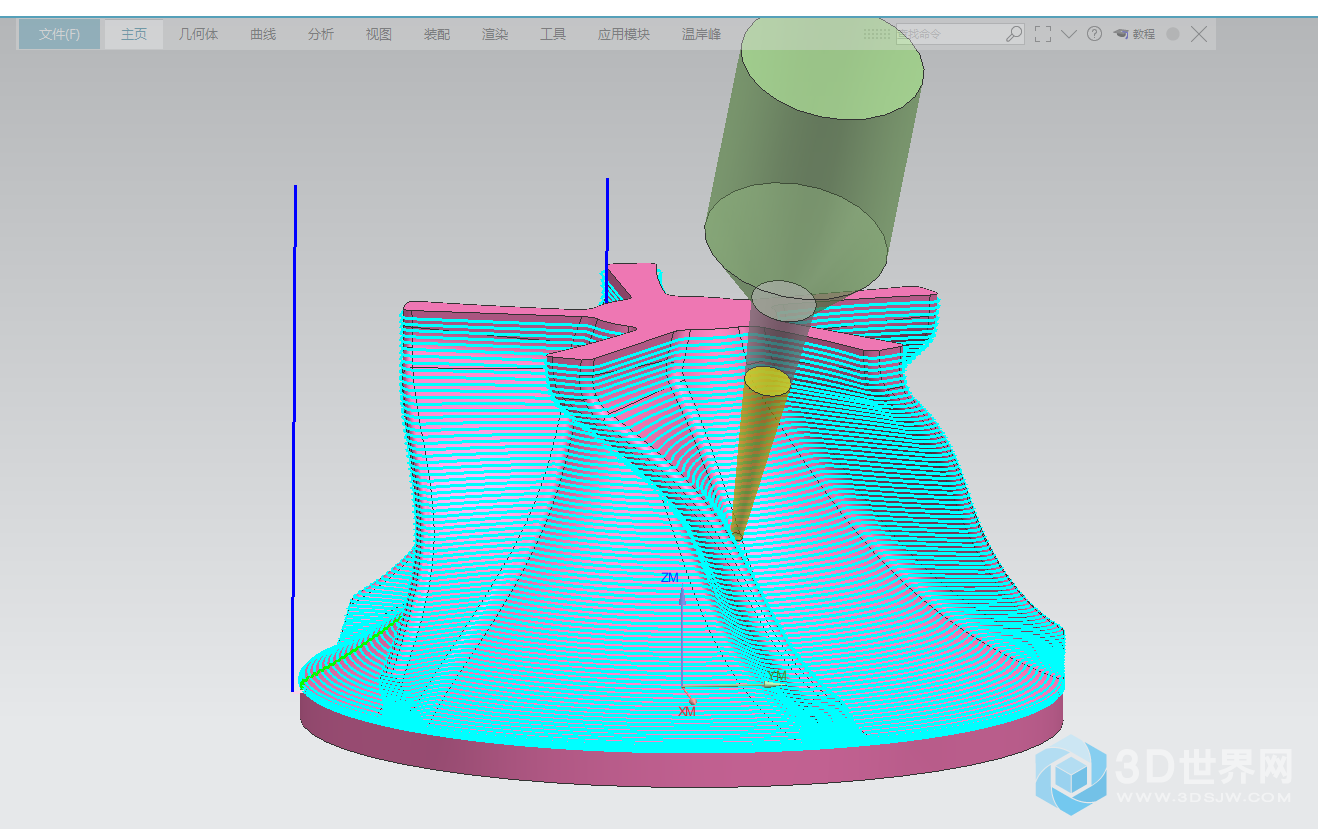Open the 视图 tab
The height and width of the screenshot is (829, 1318).
379,34
